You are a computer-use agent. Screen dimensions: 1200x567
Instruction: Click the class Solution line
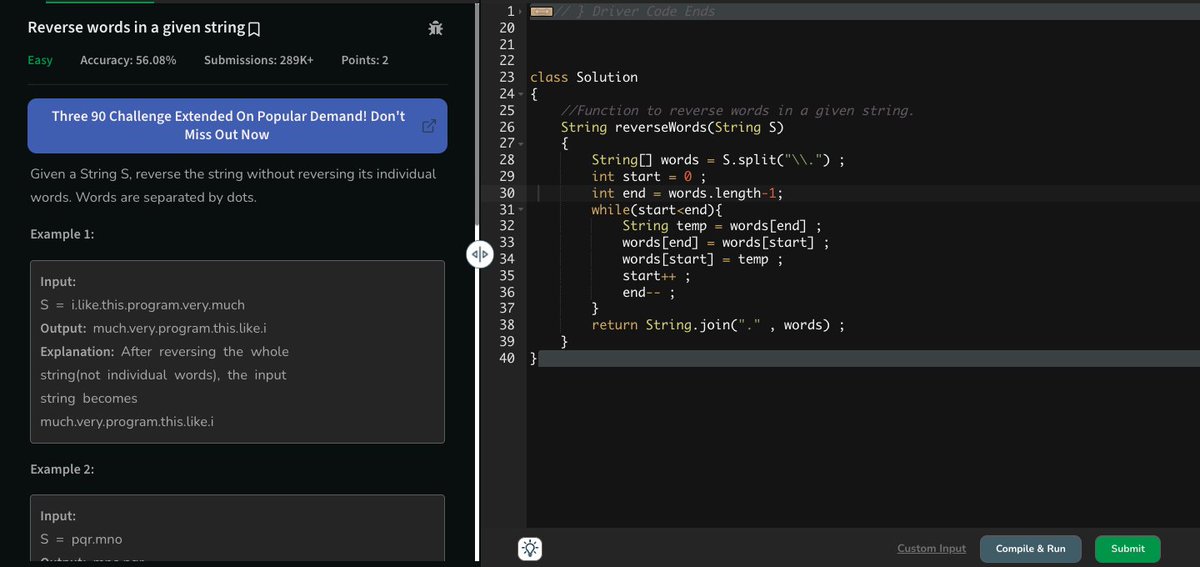(583, 78)
